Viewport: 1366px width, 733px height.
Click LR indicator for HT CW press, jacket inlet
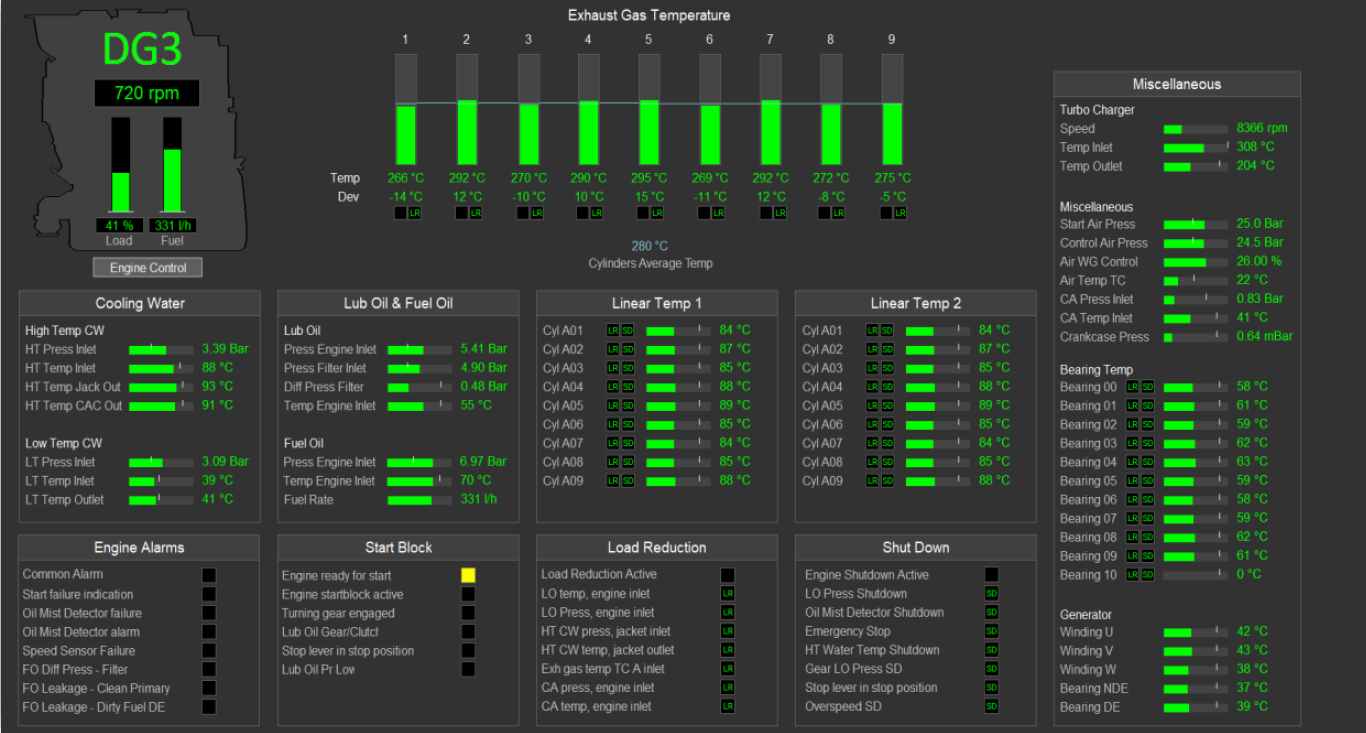[x=728, y=632]
